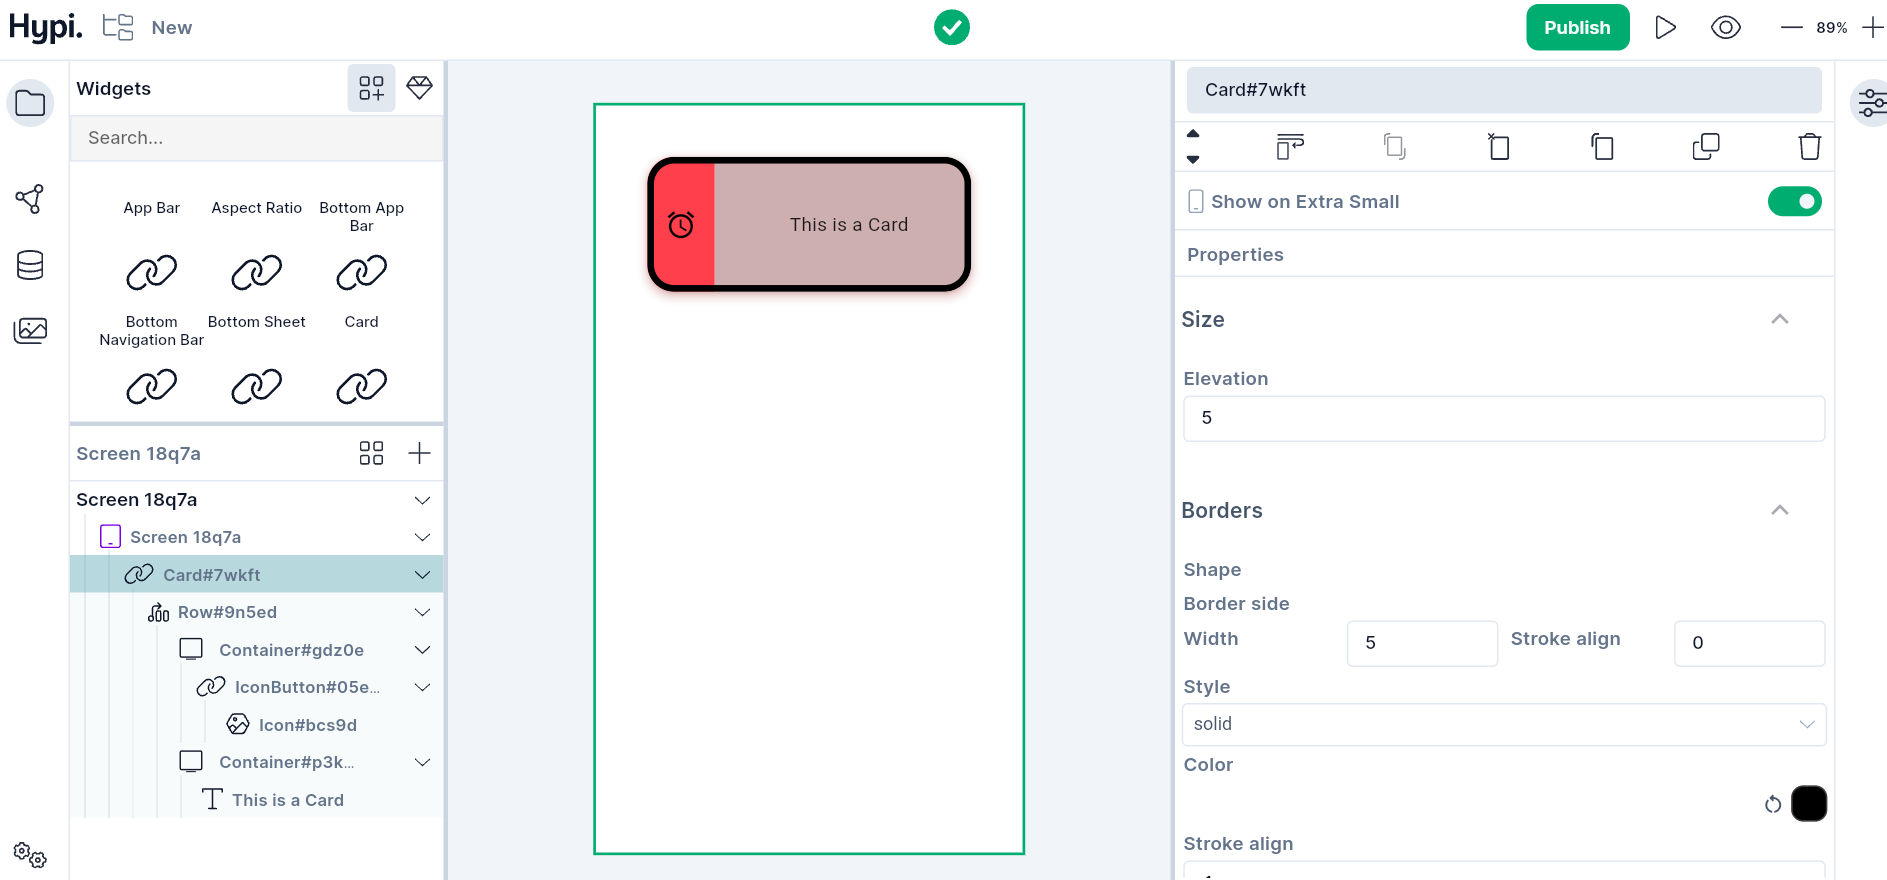This screenshot has height=880, width=1887.
Task: Click the trash delete icon in properties toolbar
Action: (1809, 147)
